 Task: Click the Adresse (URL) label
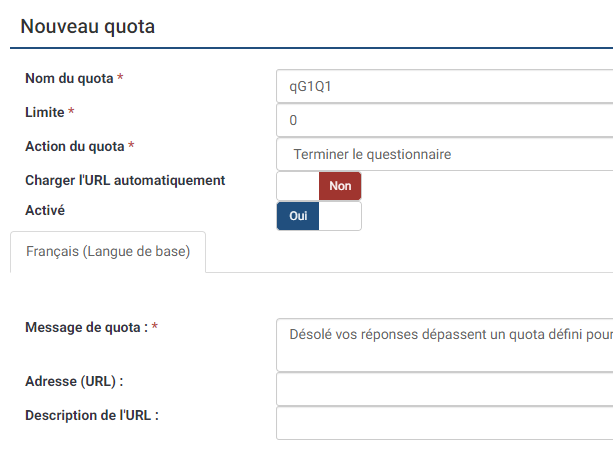74,381
